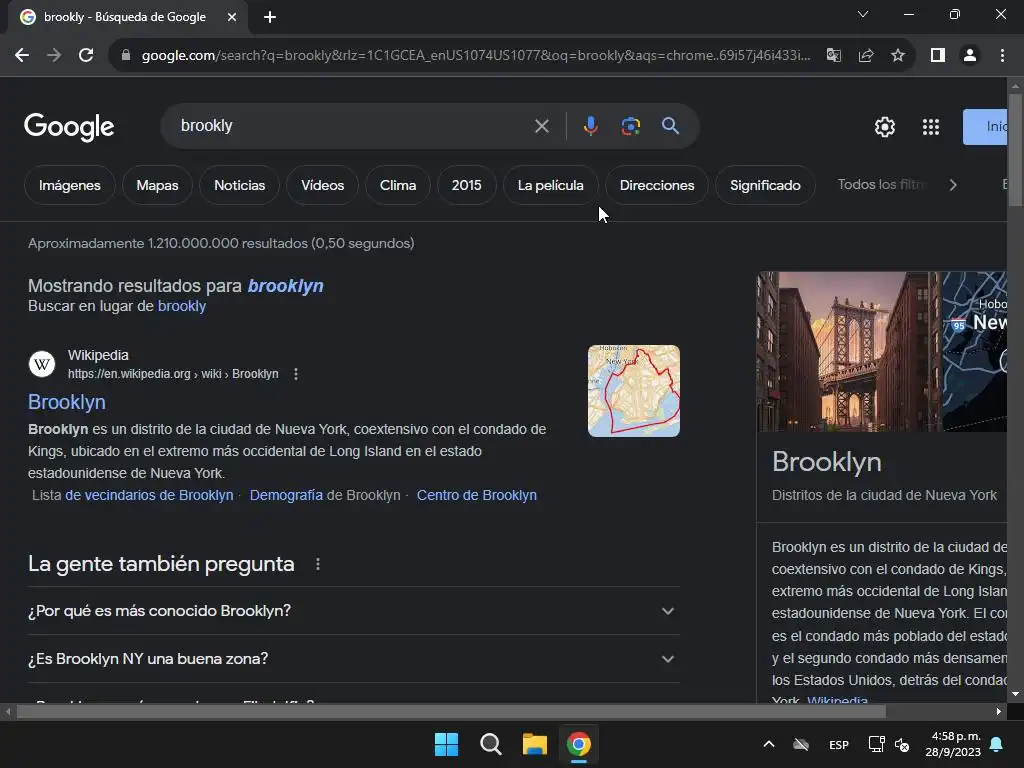Viewport: 1024px width, 768px height.
Task: Open ESP language input switcher
Action: [x=839, y=745]
